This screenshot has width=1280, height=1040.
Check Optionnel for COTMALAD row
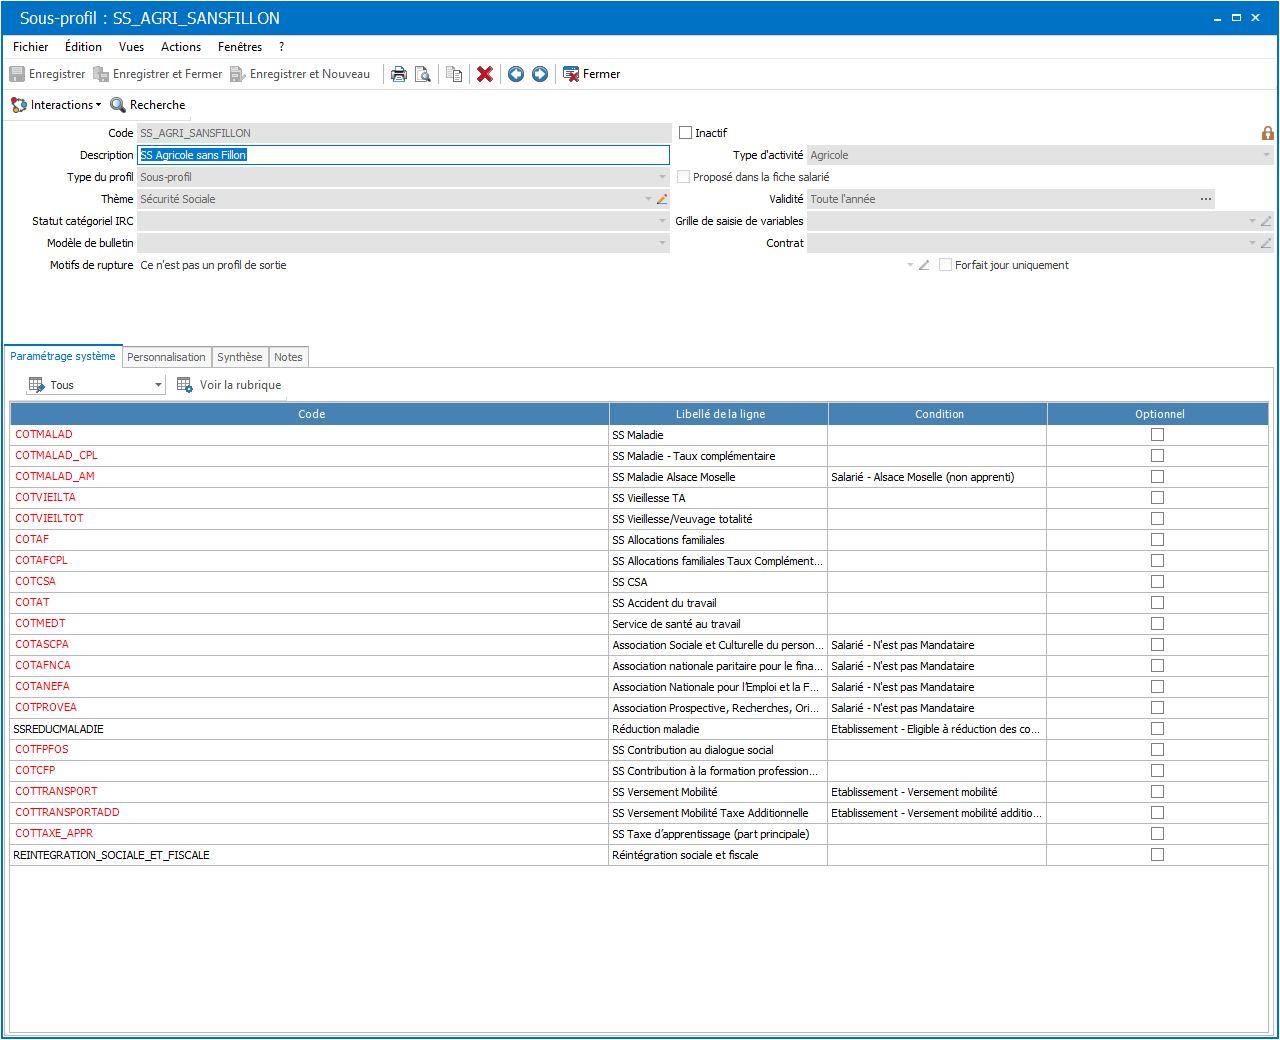(x=1157, y=435)
